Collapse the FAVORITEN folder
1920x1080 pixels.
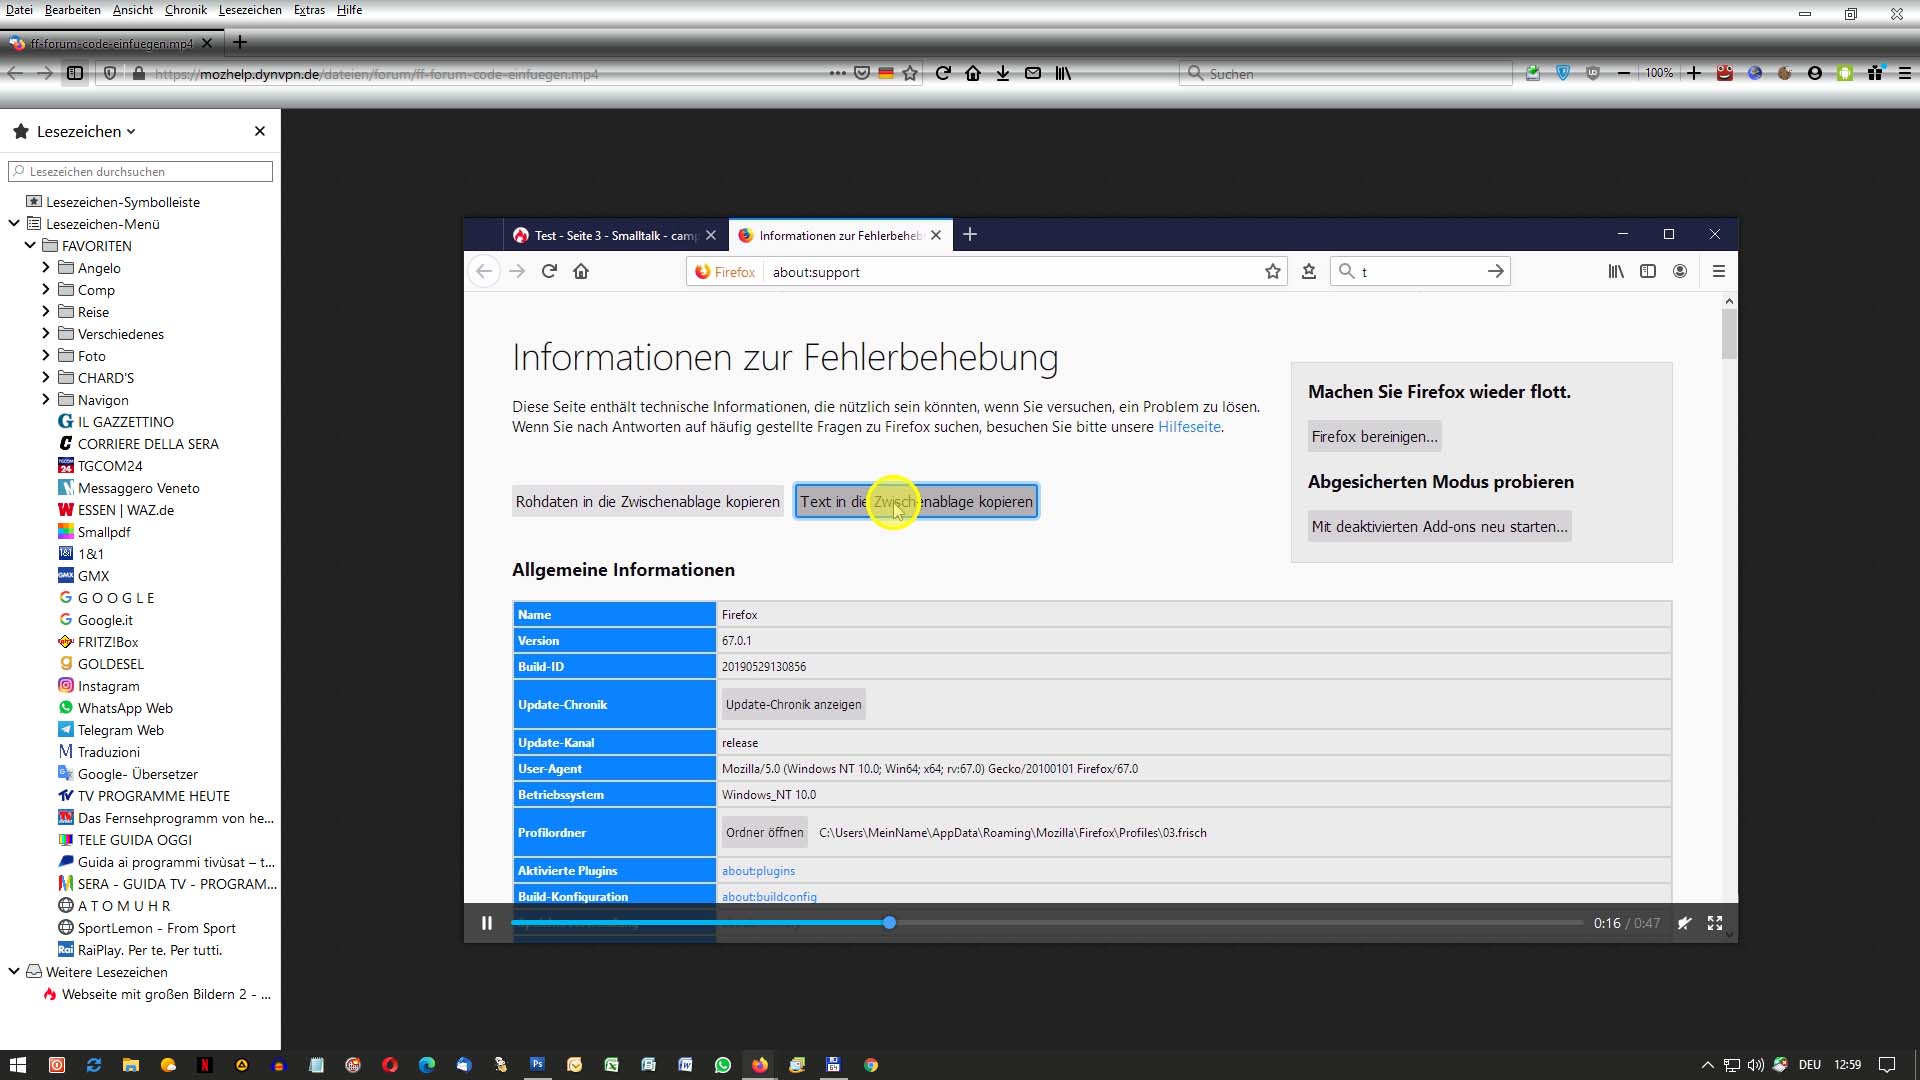tap(30, 245)
